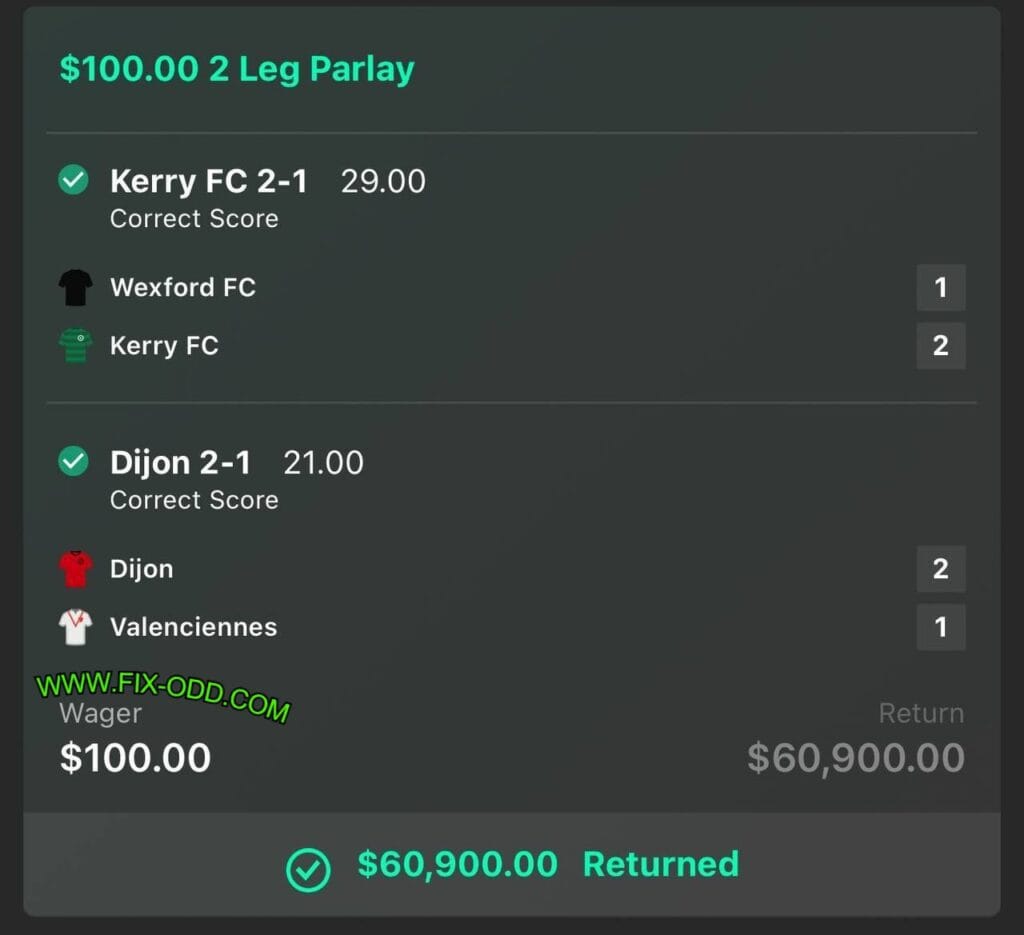Click the Kerry FC score box
1024x935 pixels.
940,346
